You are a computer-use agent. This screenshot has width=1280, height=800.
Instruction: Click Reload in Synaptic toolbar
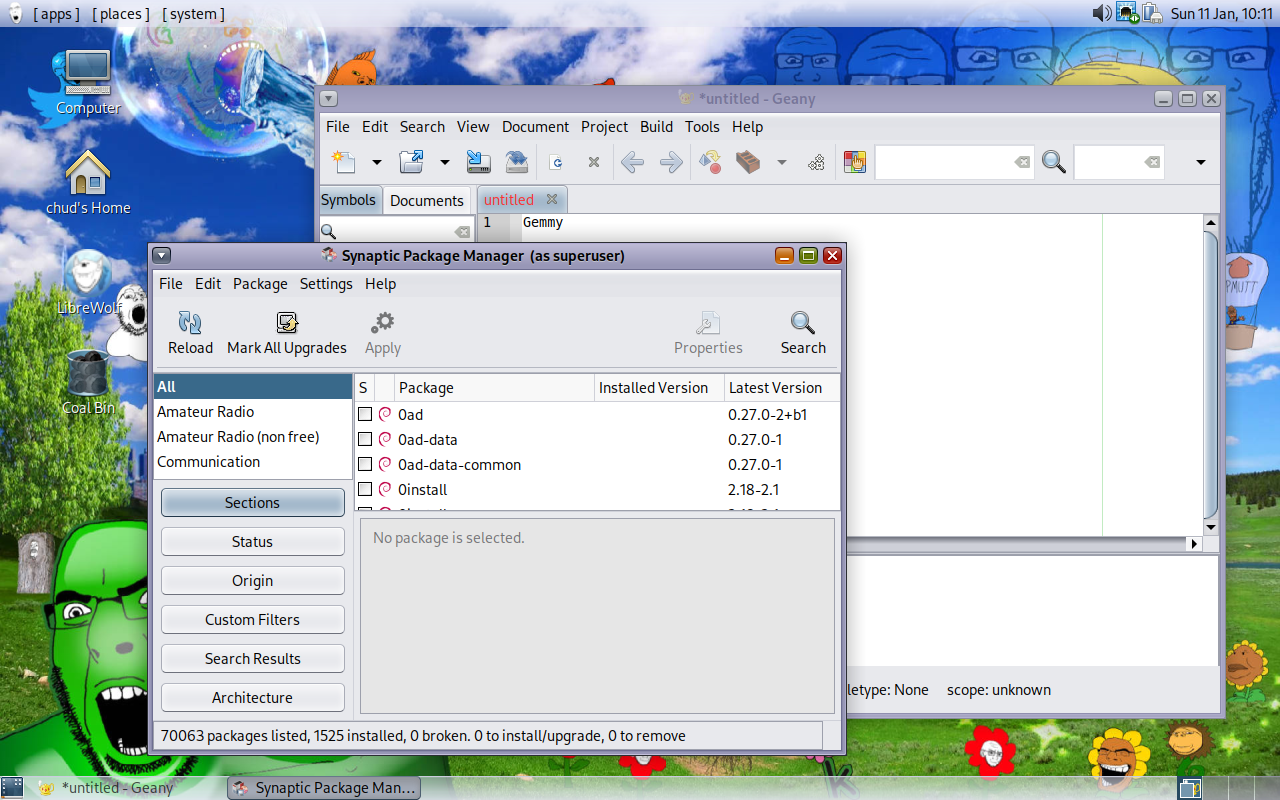pyautogui.click(x=190, y=333)
